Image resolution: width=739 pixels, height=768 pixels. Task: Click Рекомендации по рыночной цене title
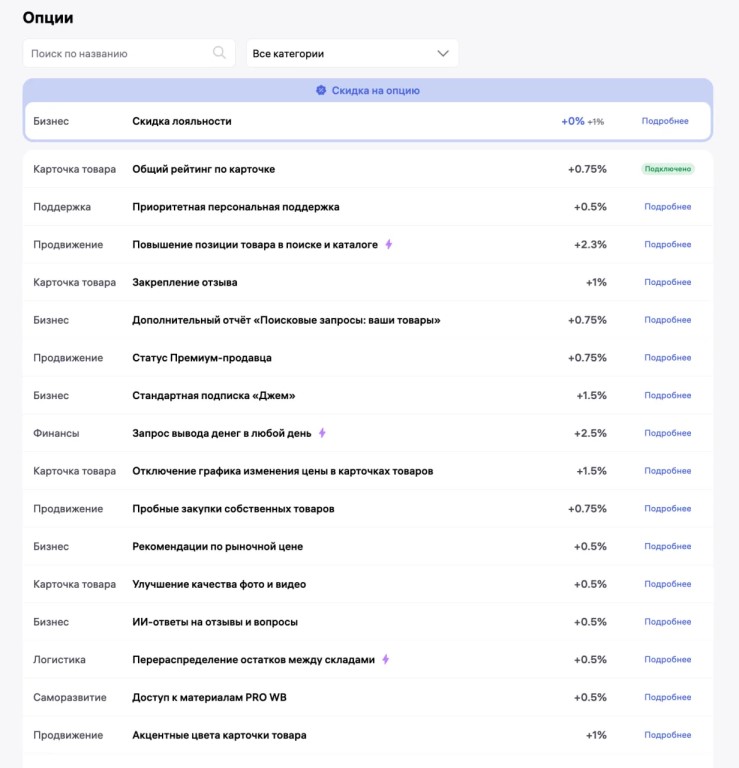pos(217,546)
